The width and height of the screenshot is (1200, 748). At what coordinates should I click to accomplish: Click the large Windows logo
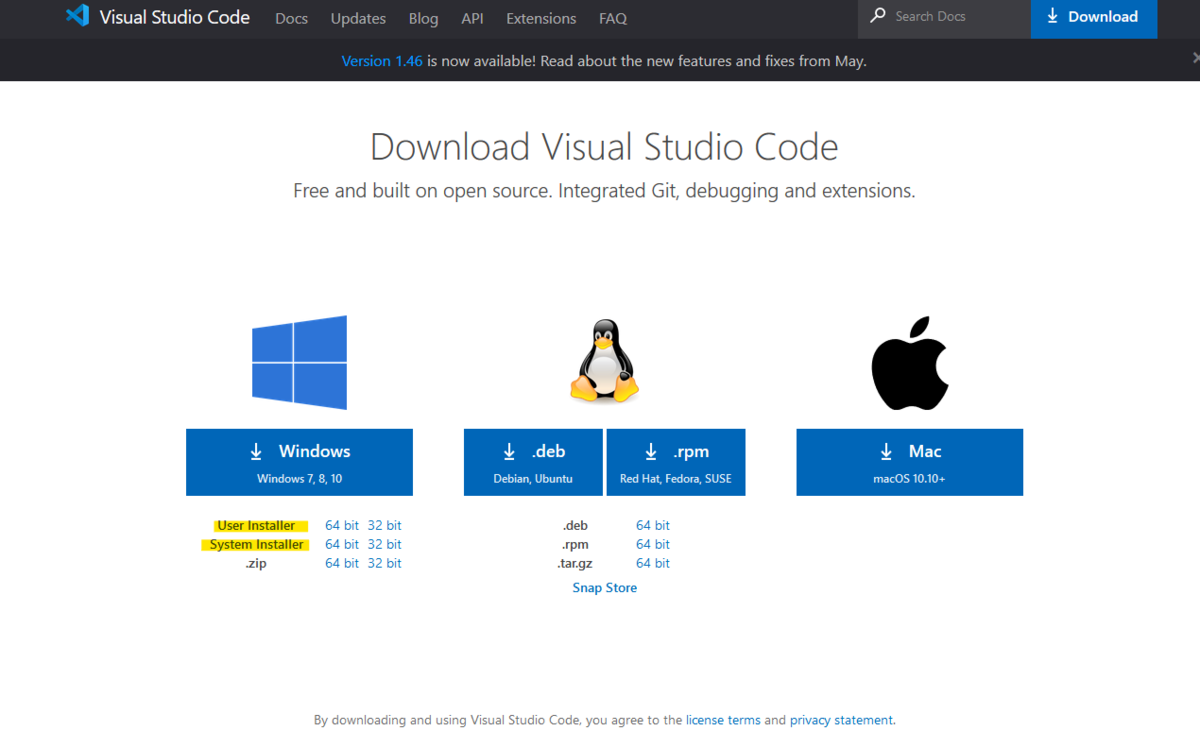coord(299,362)
